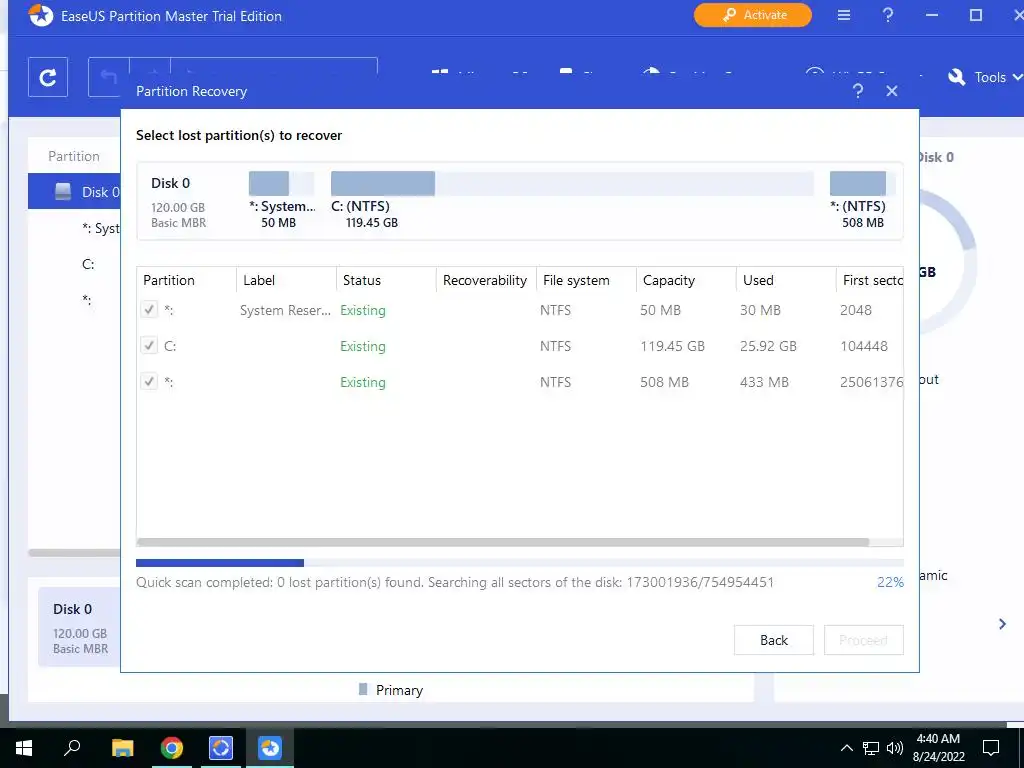Click first sector value 2048

point(856,310)
